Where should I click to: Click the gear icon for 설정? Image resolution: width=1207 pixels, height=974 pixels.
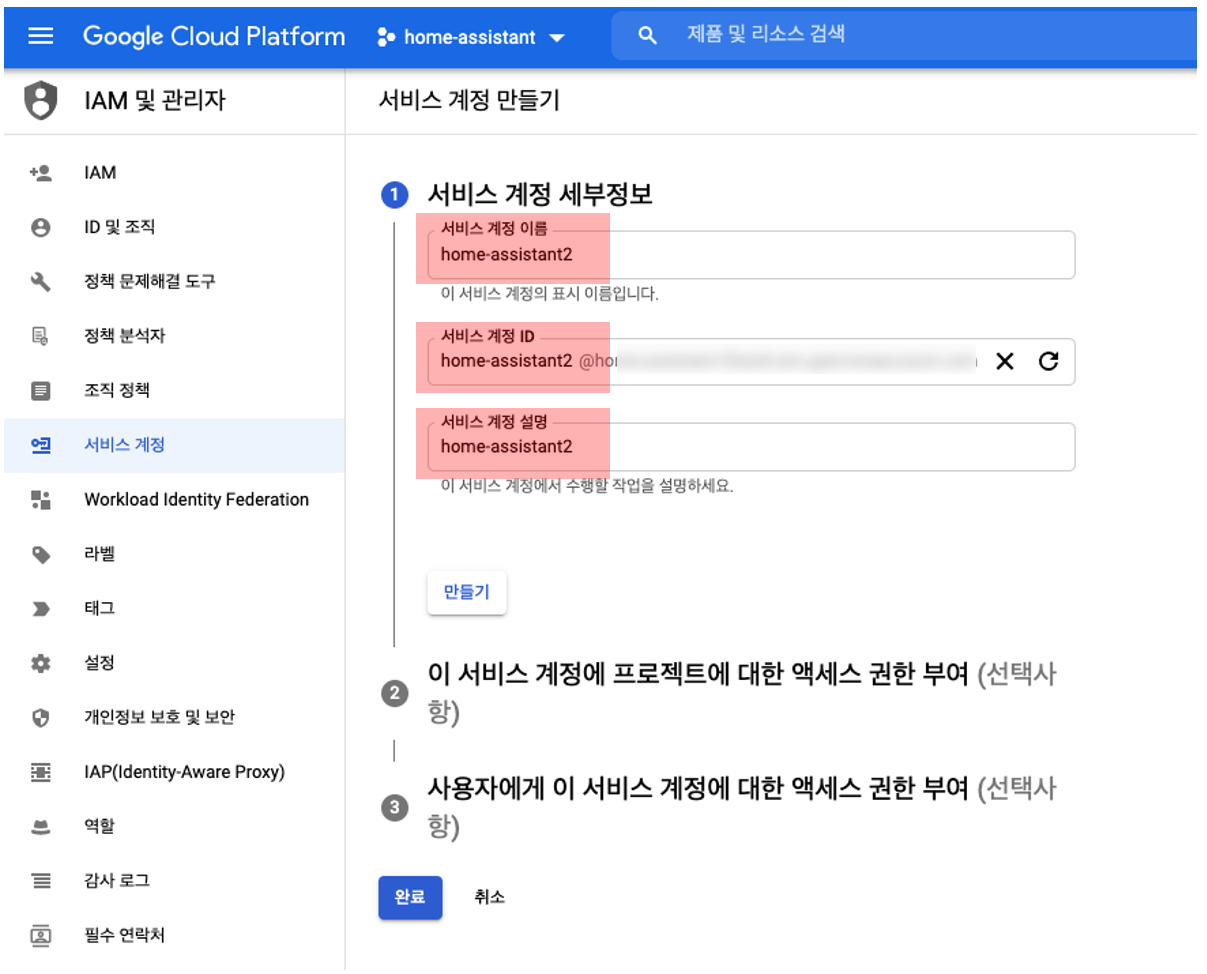pos(41,663)
